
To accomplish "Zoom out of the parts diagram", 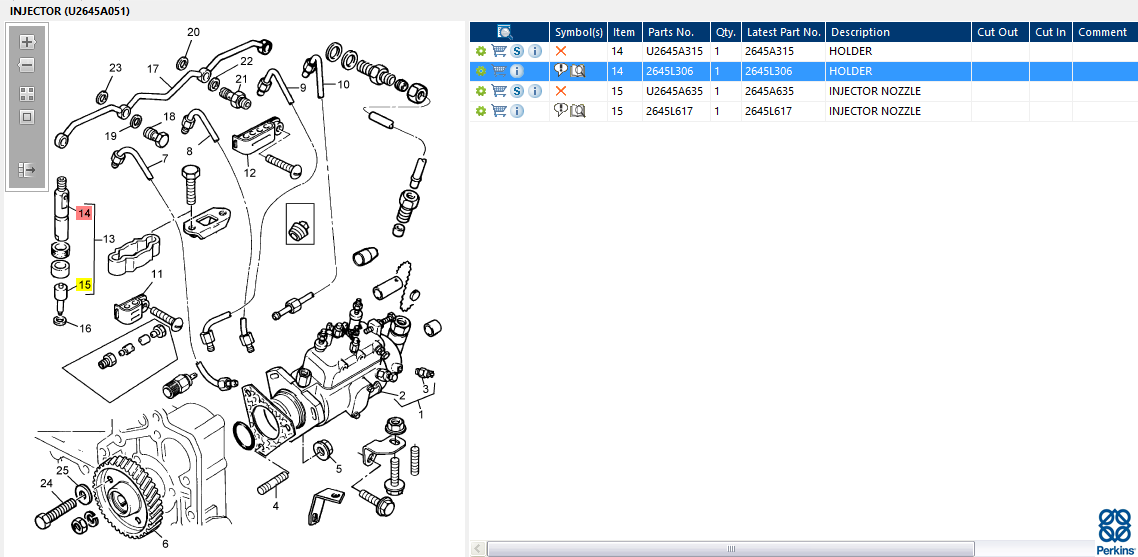I will click(x=27, y=65).
